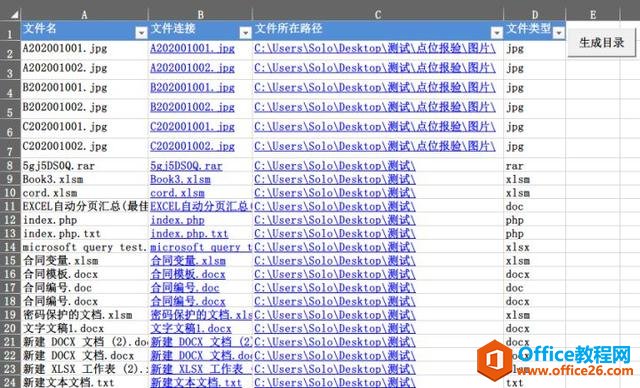This screenshot has height=388, width=640.
Task: Select cell with text index.php in column A
Action: [x=84, y=220]
